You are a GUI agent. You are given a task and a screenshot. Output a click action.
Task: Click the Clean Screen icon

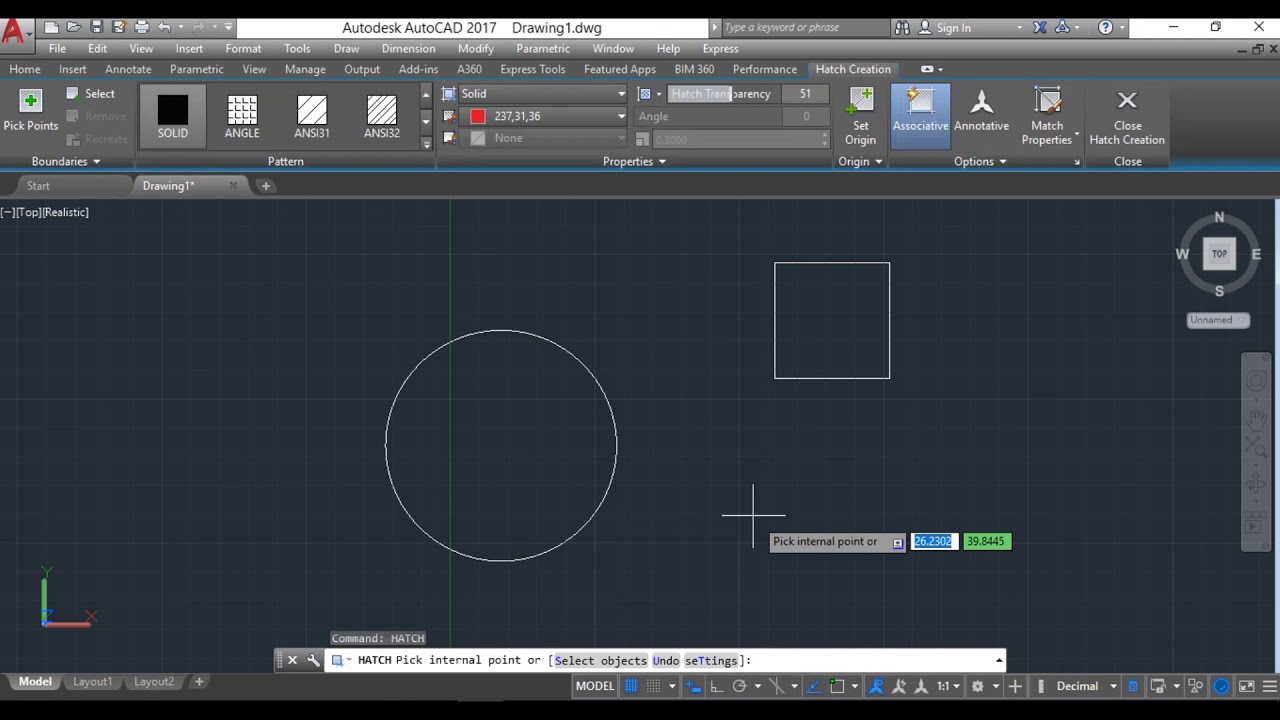[1247, 686]
